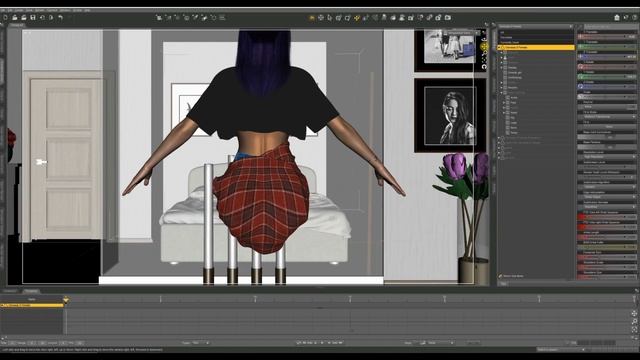The height and width of the screenshot is (360, 640).
Task: Click the X Rotate row's red circular icon
Action: [x=580, y=66]
